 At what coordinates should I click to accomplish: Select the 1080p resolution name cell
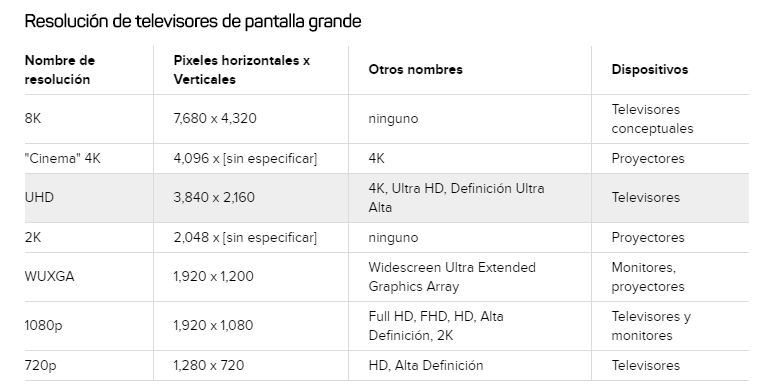43,325
